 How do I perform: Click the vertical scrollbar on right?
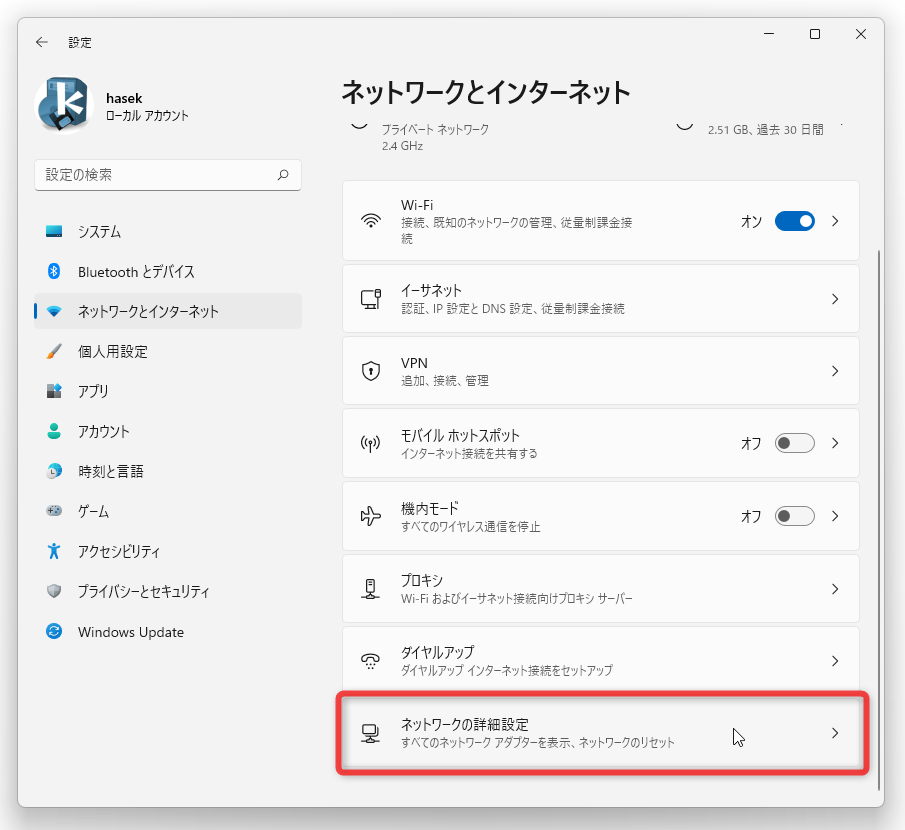879,519
